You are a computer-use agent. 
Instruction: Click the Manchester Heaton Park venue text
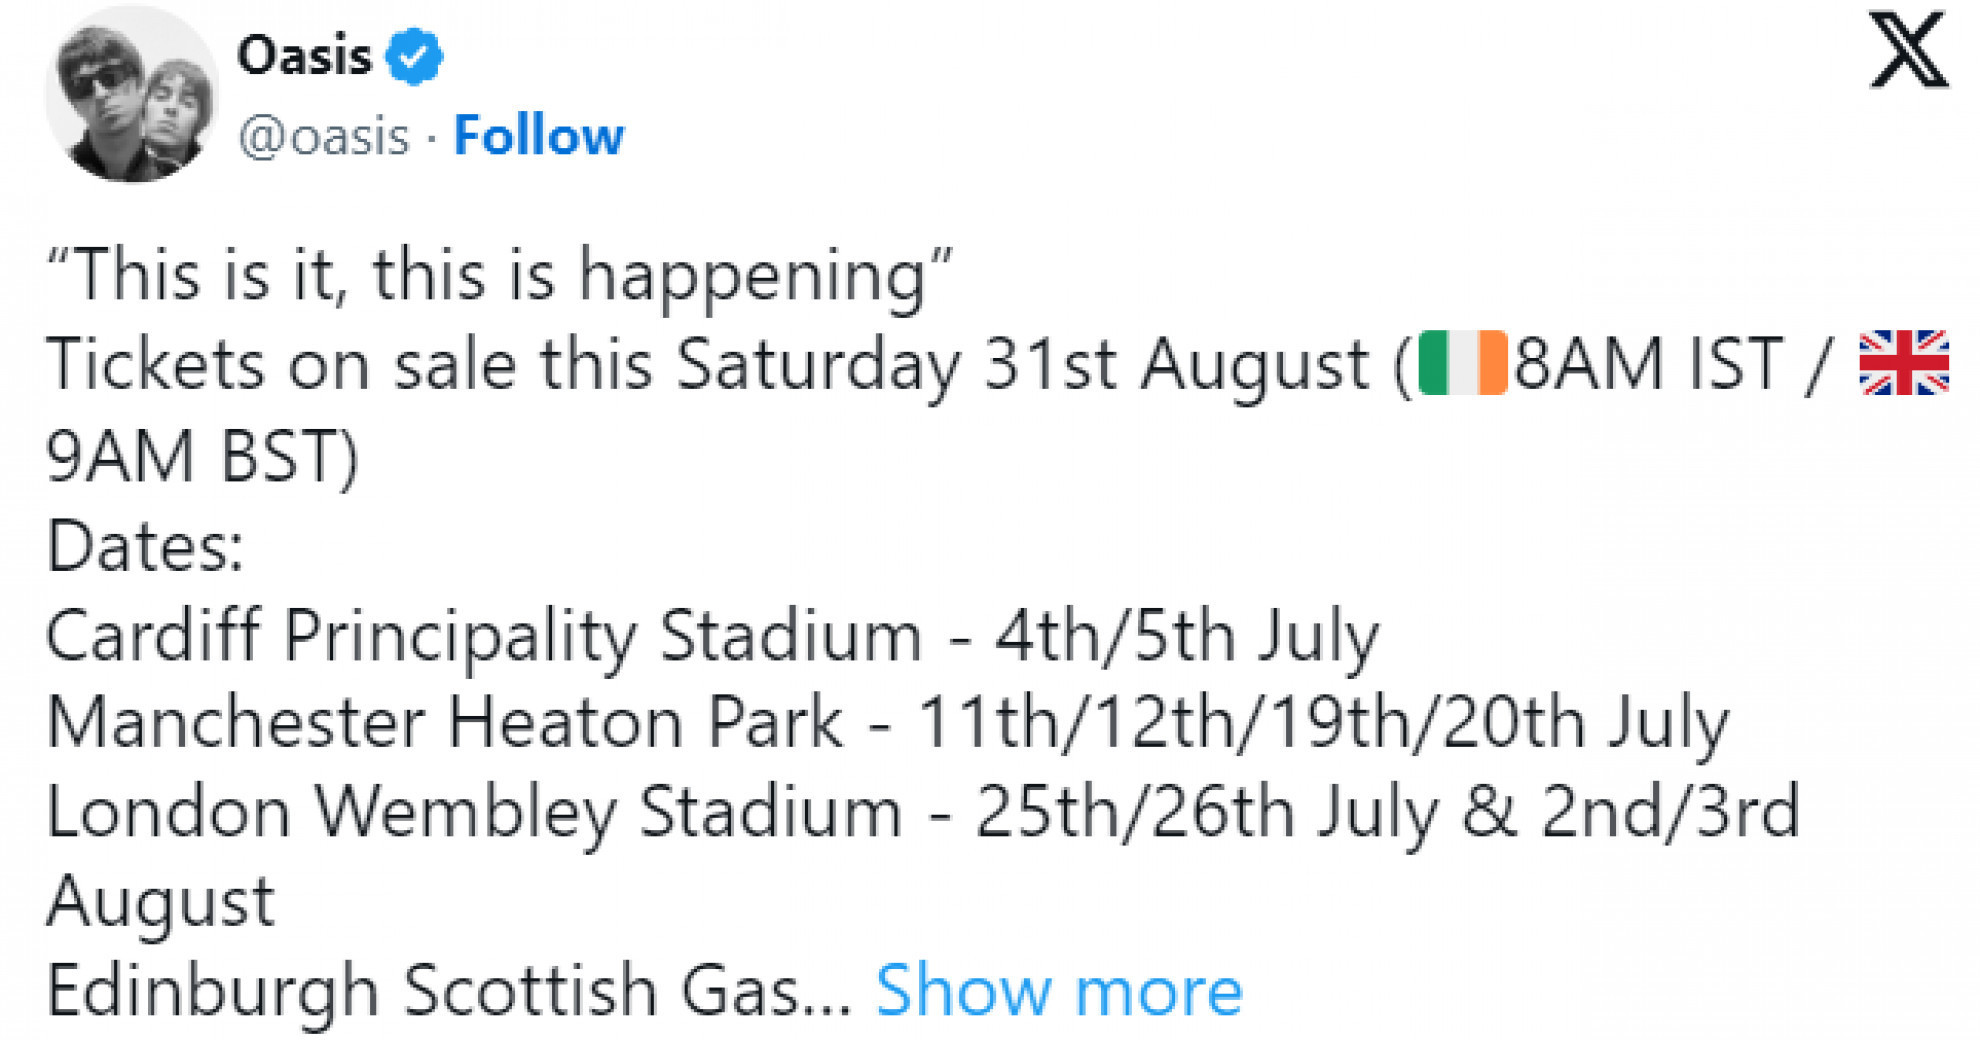click(x=445, y=723)
